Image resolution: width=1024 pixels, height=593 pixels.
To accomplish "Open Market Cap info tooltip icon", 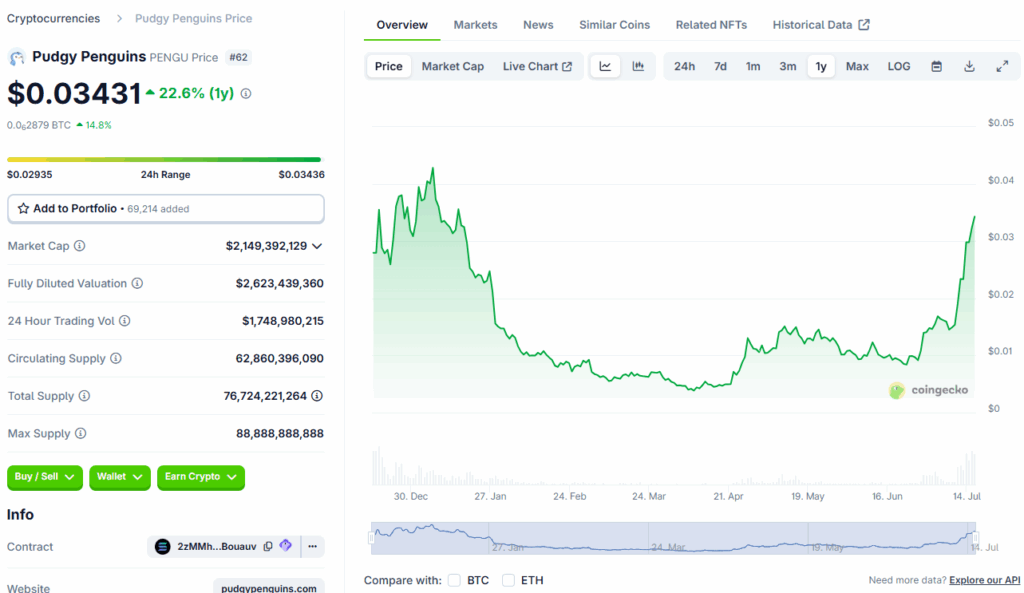I will (80, 246).
